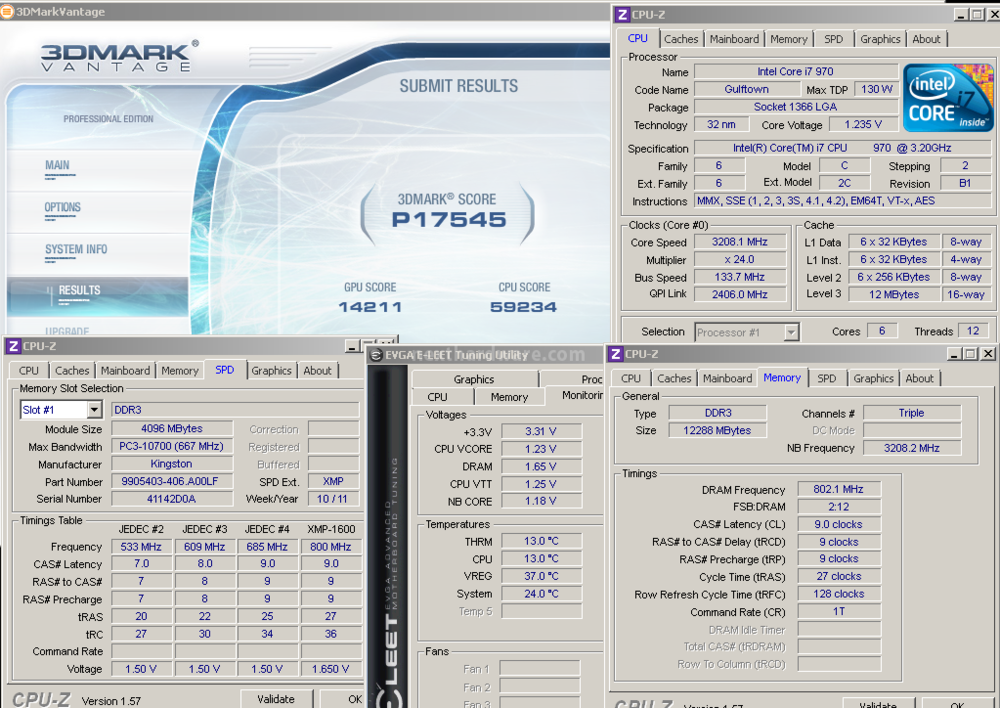Image resolution: width=1000 pixels, height=708 pixels.
Task: Switch to CPU tab in the SPD CPU-Z window
Action: [x=29, y=371]
